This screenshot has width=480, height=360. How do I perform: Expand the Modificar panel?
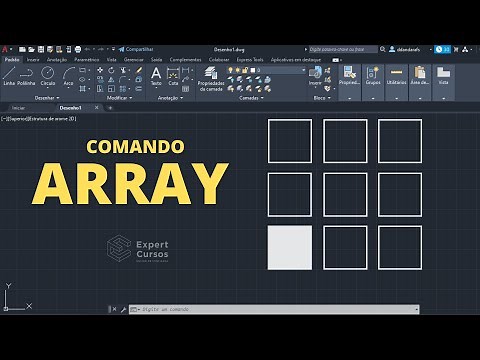[119, 98]
